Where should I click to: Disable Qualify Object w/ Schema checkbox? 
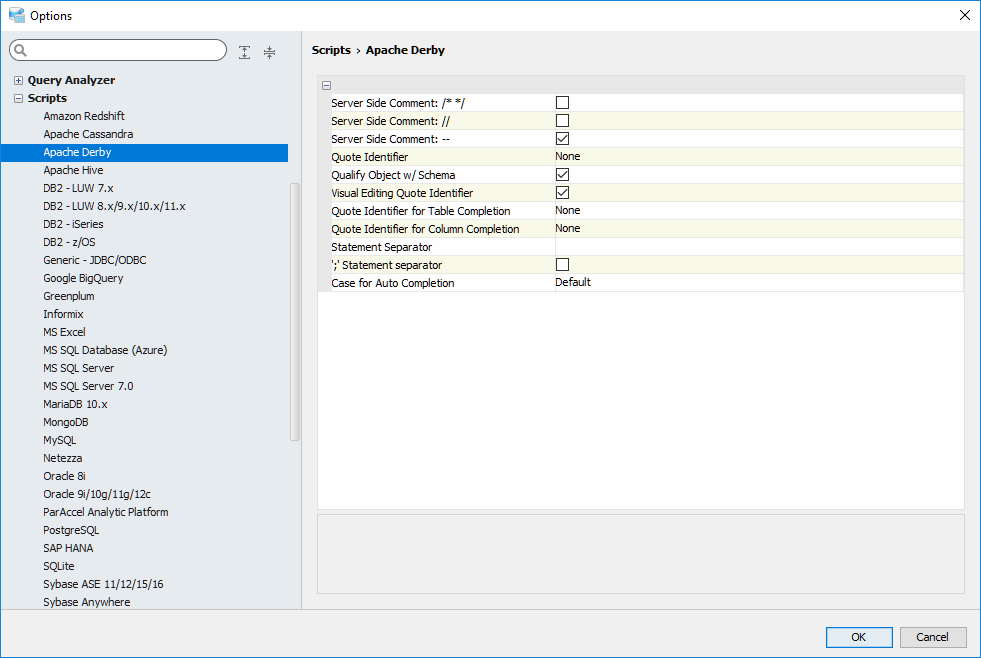[562, 174]
